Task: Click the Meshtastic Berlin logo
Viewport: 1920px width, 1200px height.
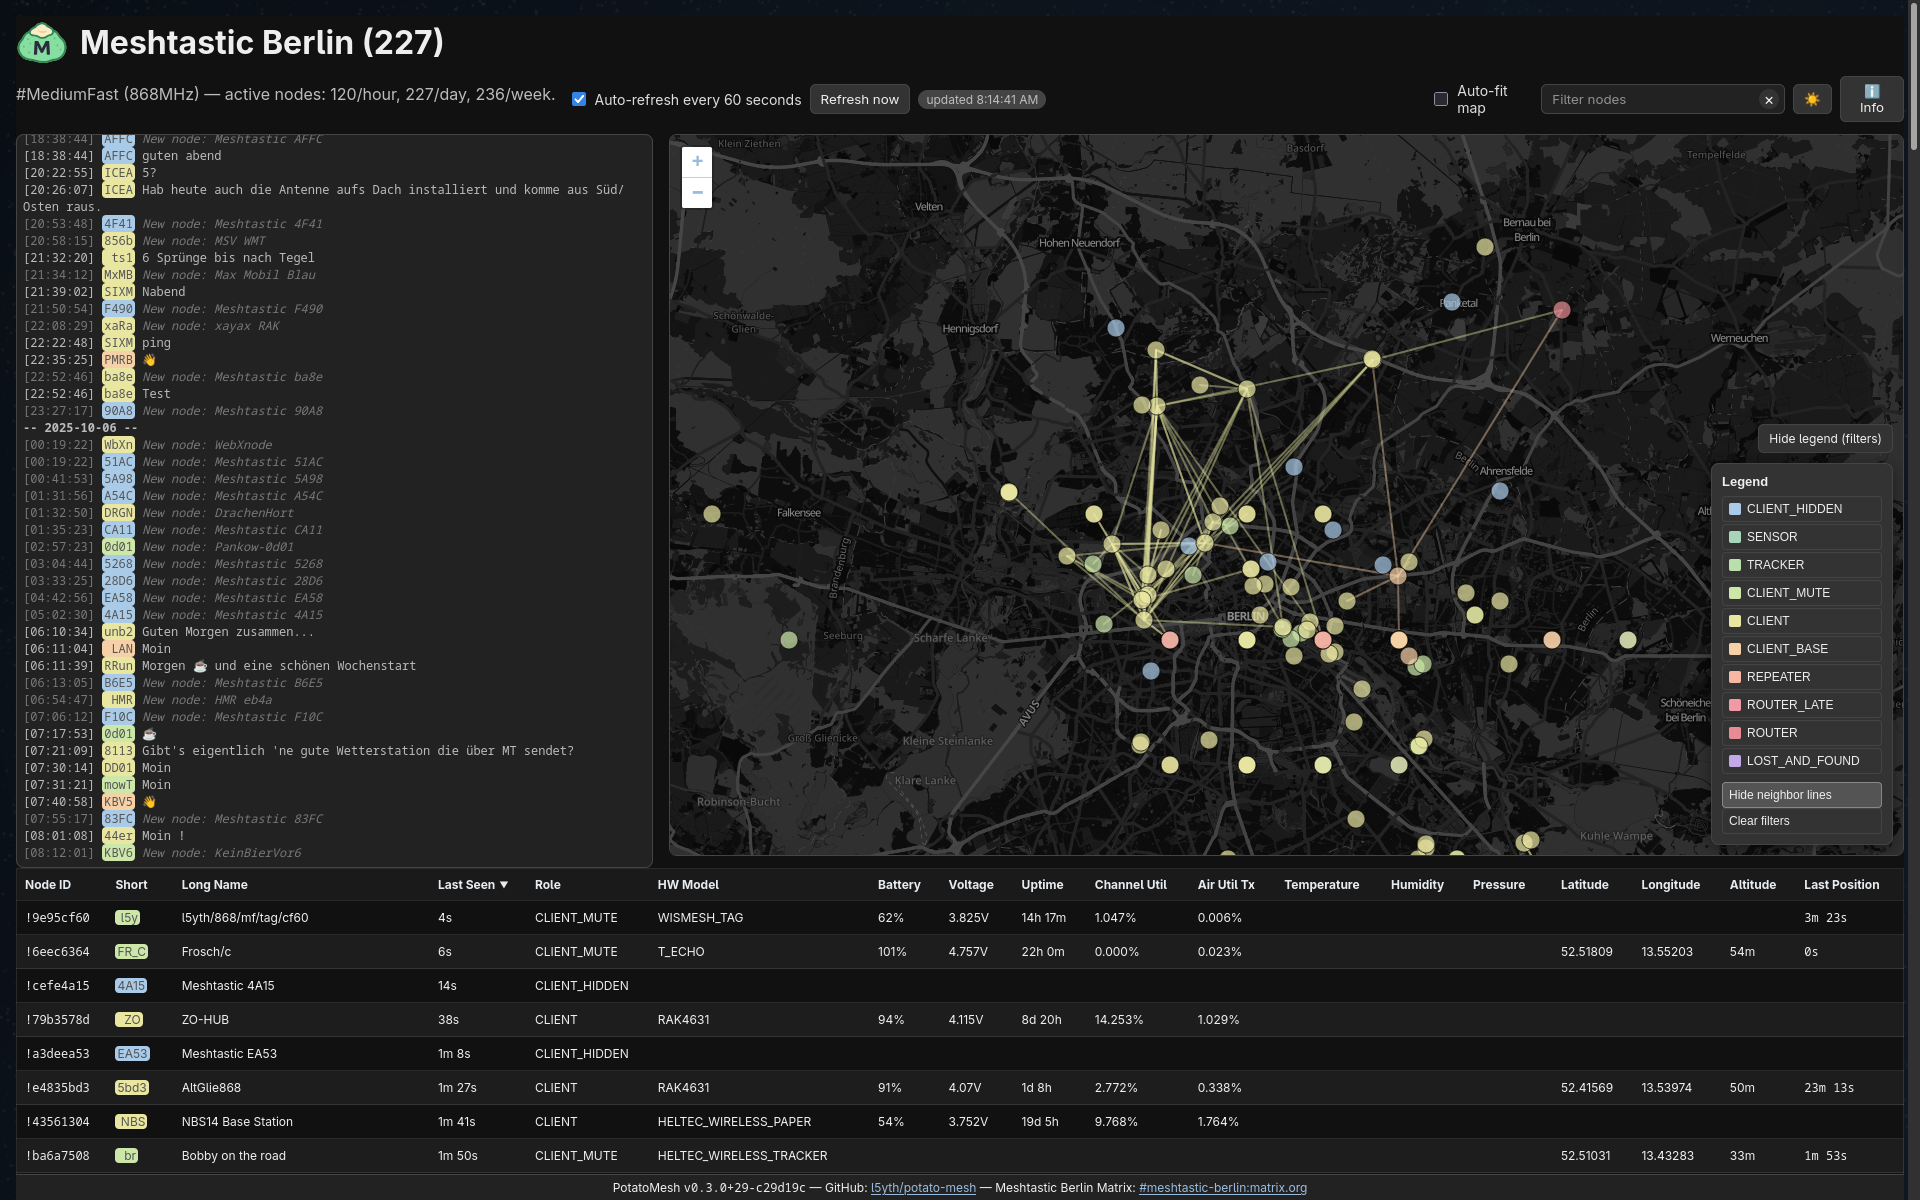Action: pyautogui.click(x=41, y=42)
